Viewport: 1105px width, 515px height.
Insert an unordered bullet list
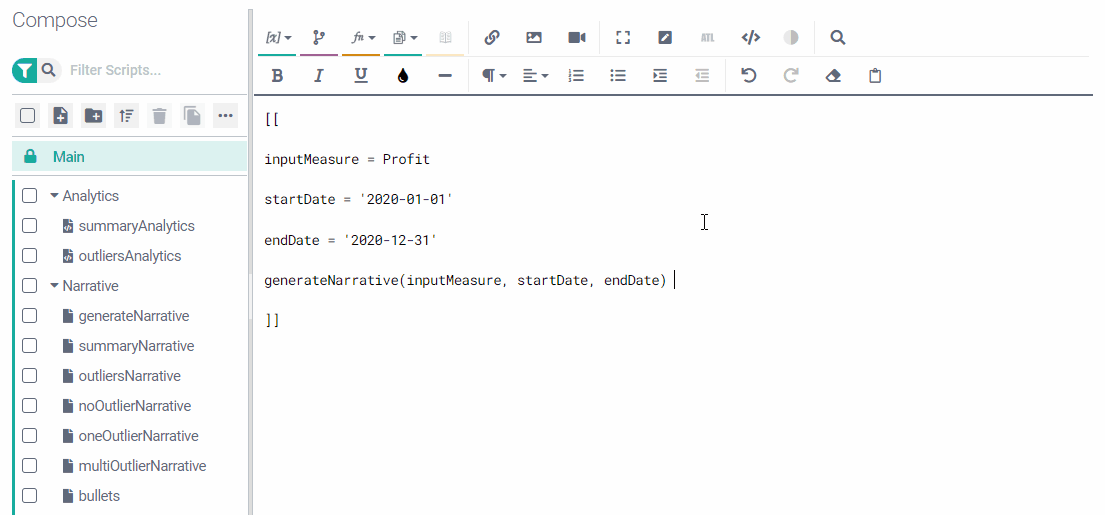618,75
